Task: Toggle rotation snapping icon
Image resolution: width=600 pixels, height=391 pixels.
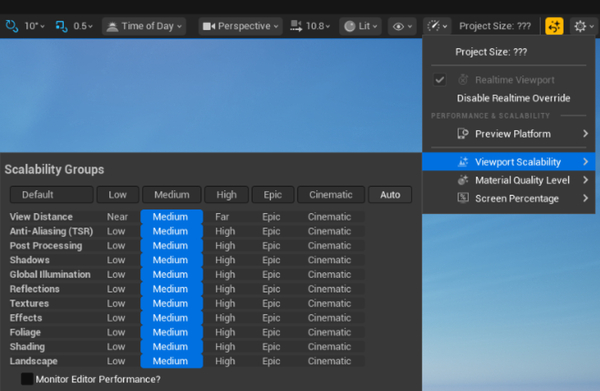Action: coord(11,26)
